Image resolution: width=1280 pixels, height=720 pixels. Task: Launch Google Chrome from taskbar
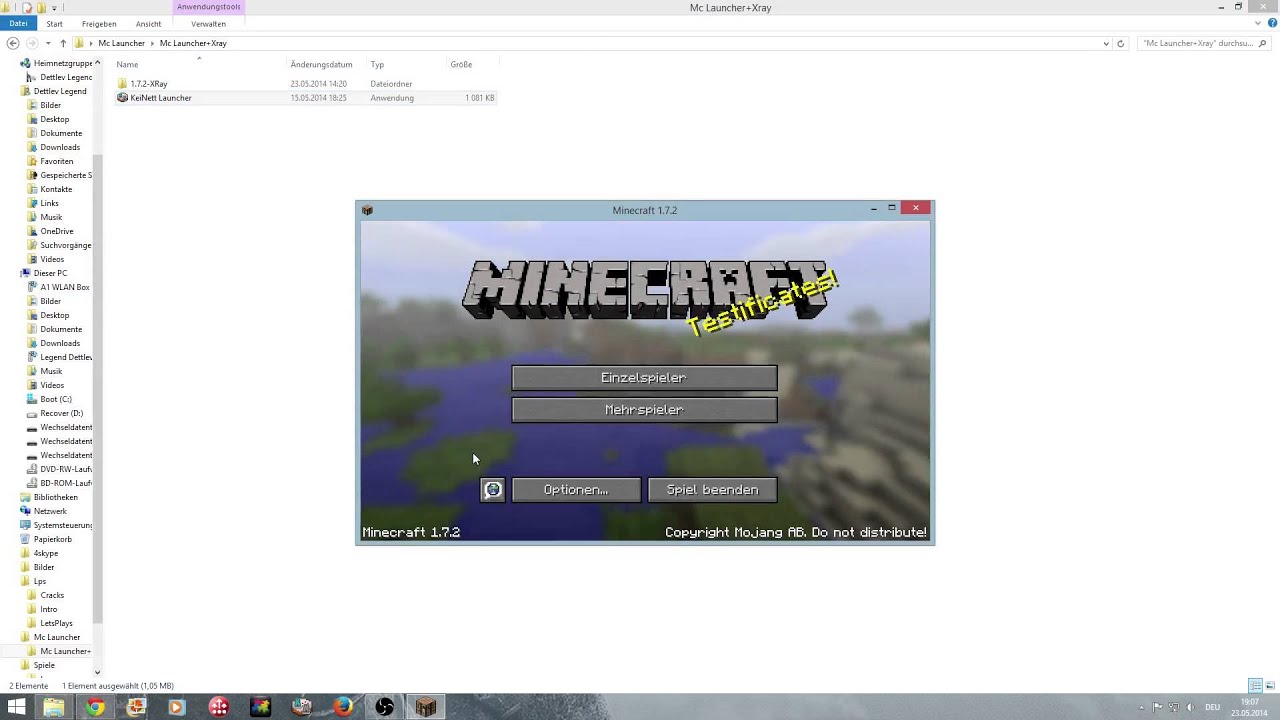[x=95, y=707]
